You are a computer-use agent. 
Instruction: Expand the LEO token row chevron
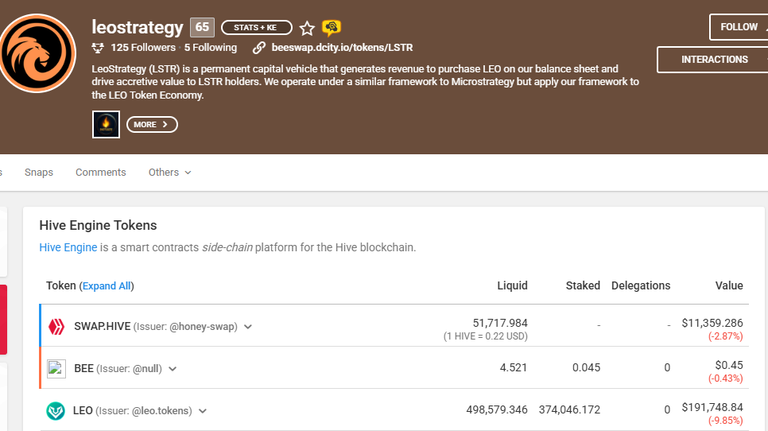pos(202,411)
